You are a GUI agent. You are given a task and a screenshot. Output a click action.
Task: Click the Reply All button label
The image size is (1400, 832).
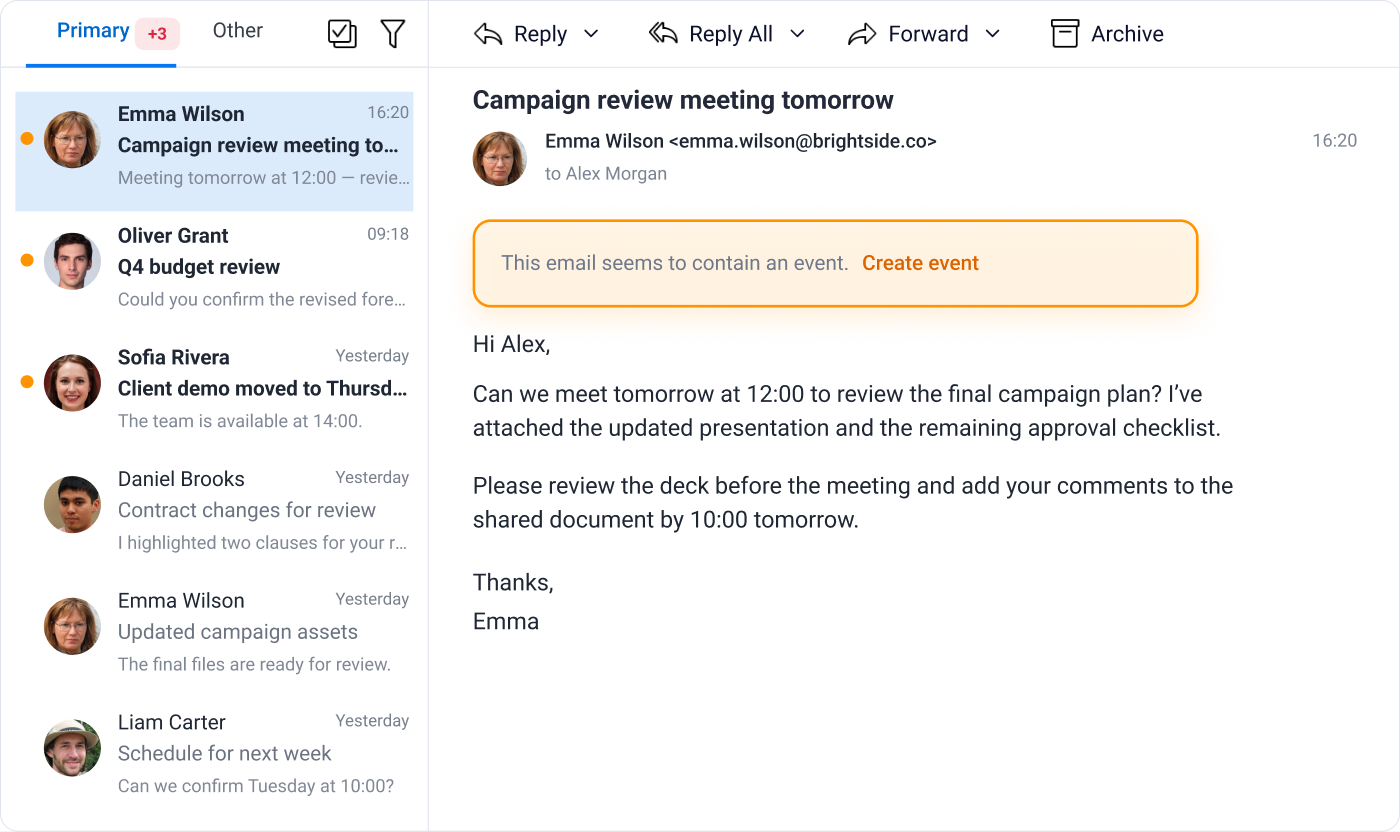point(731,34)
